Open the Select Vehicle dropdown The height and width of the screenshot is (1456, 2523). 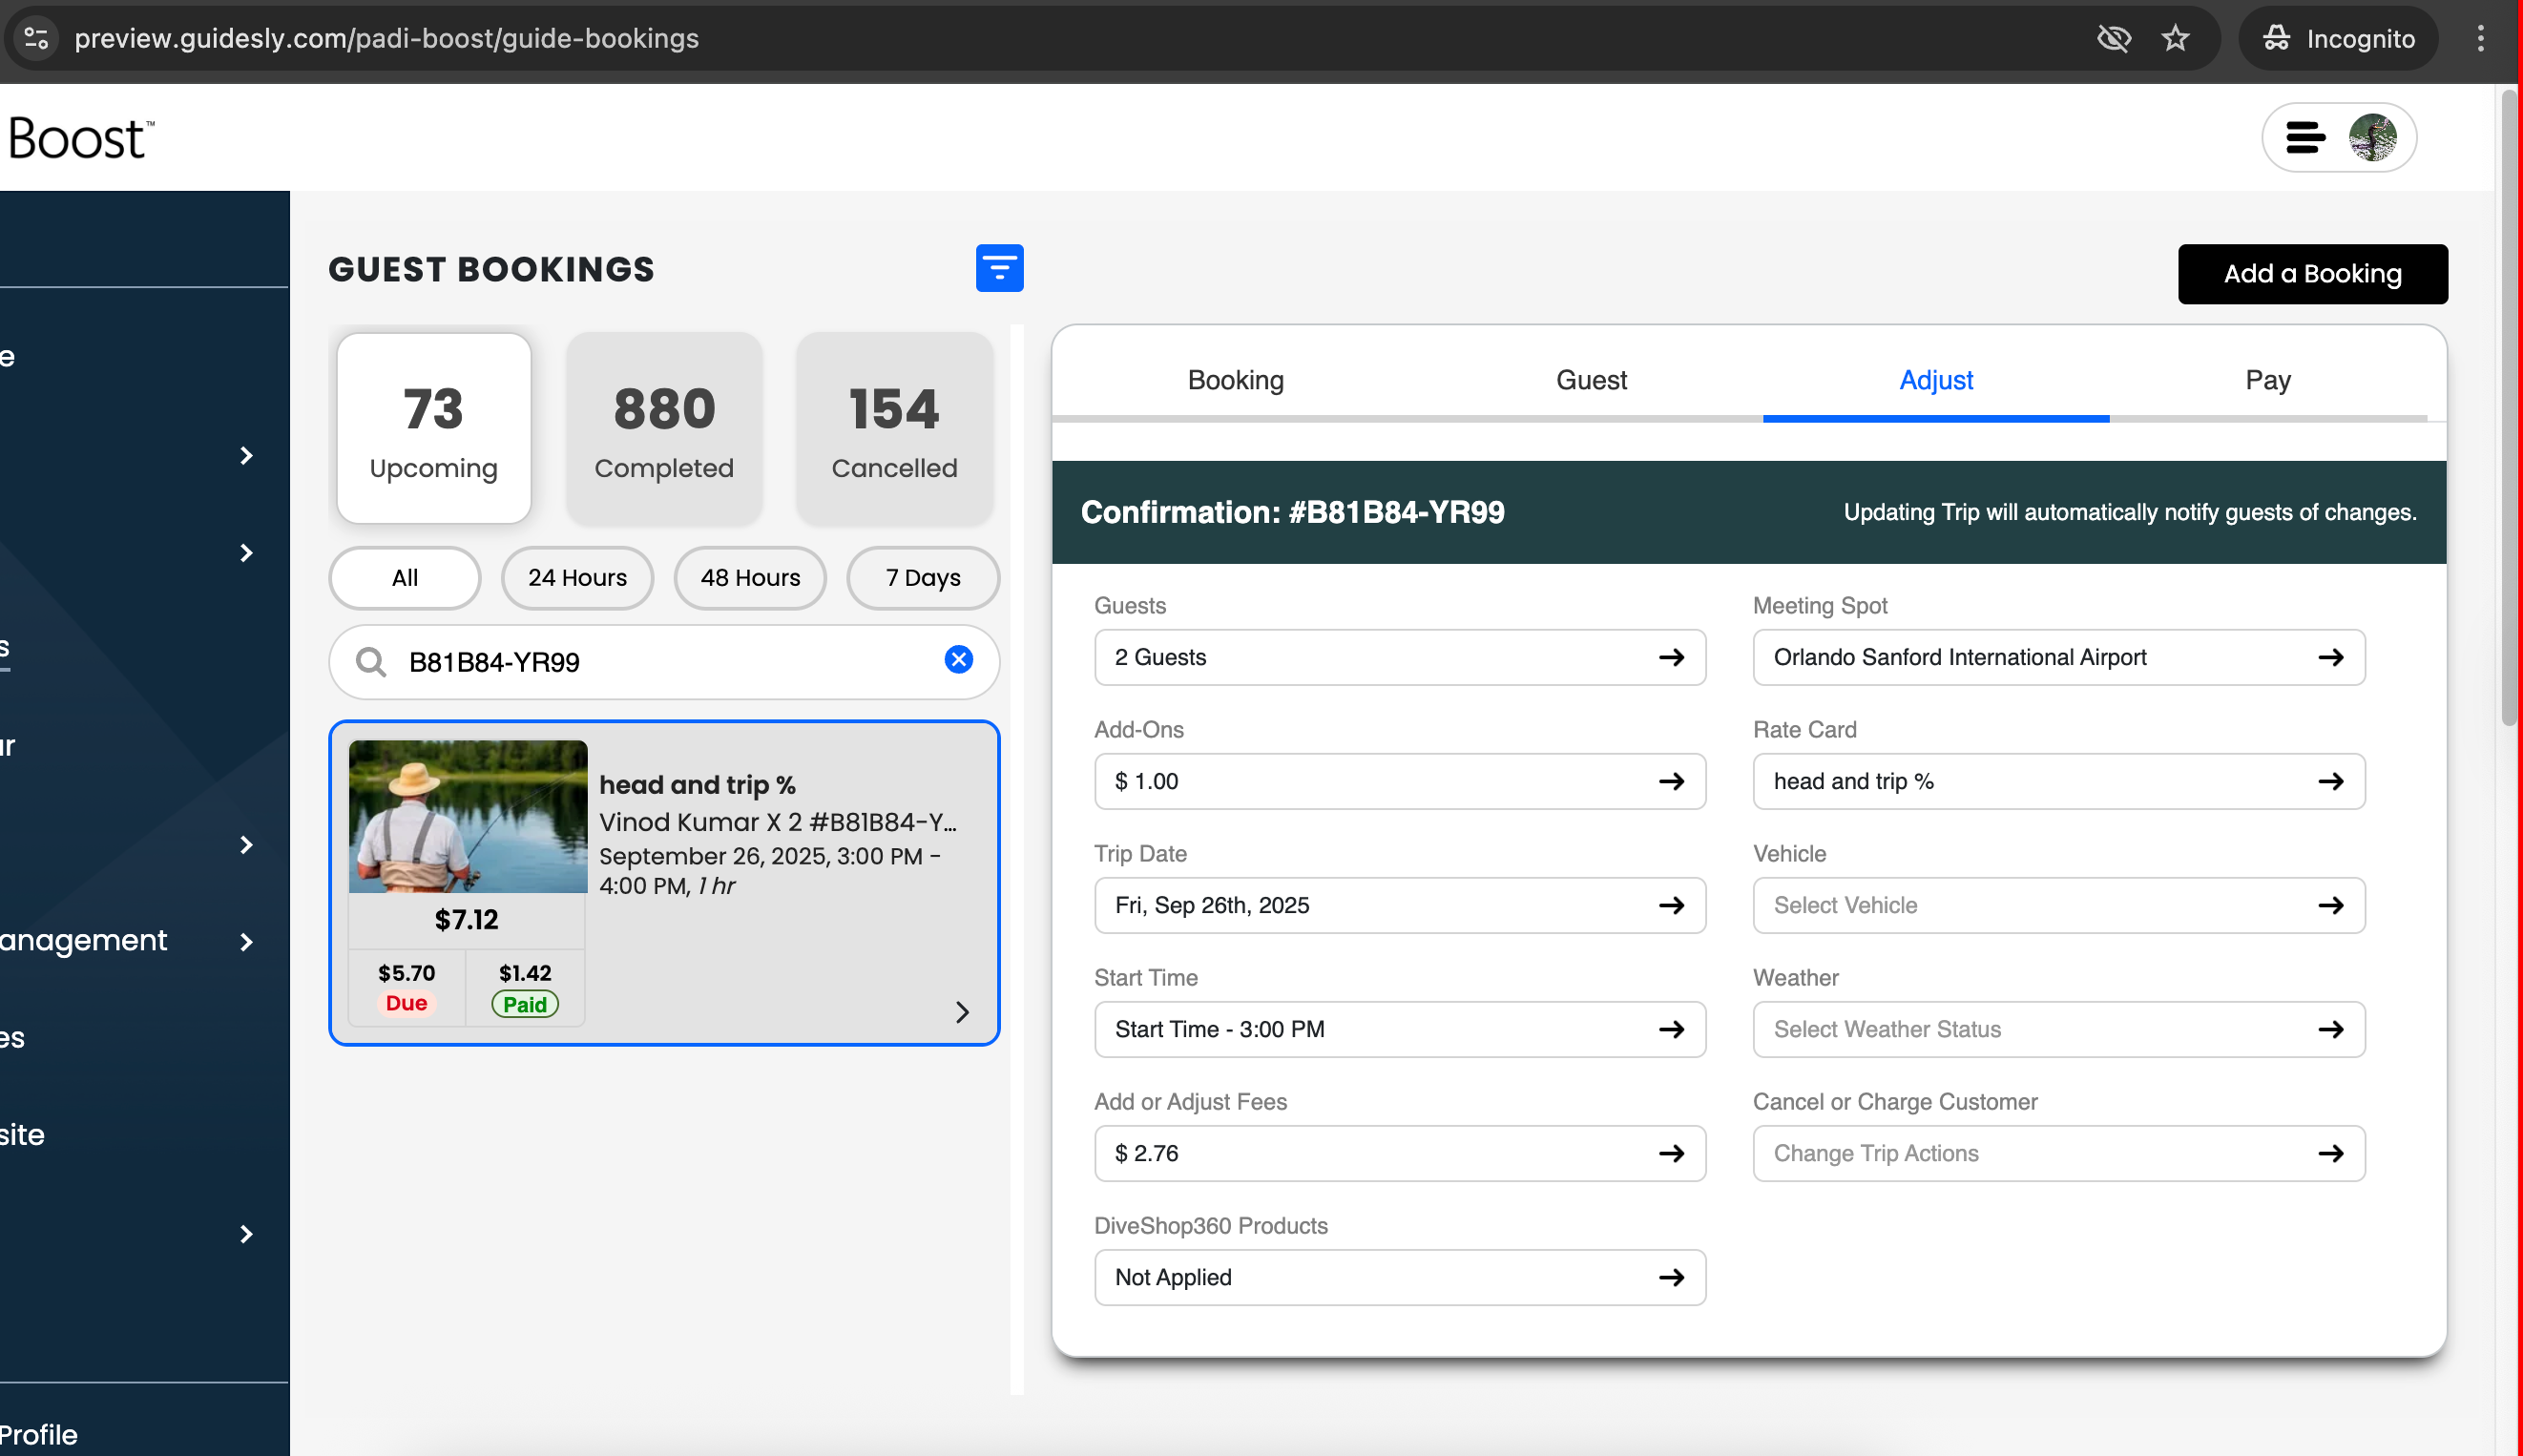point(2058,905)
